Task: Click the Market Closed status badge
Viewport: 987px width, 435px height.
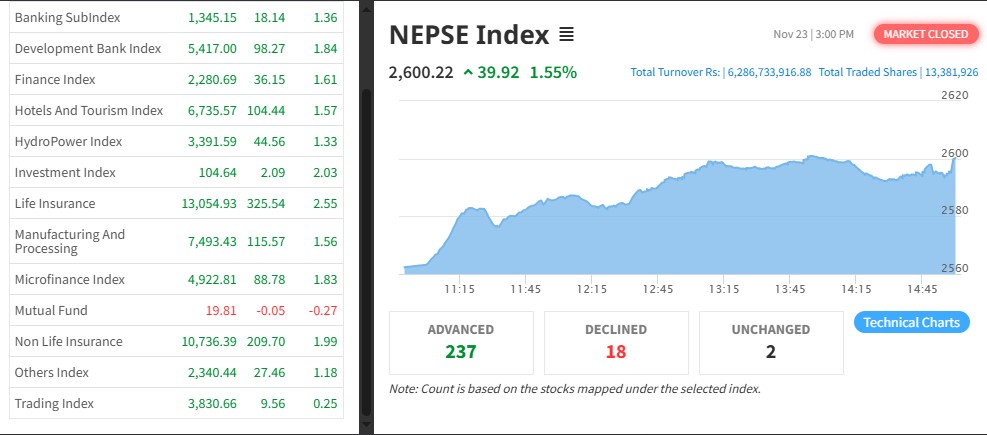Action: (925, 34)
